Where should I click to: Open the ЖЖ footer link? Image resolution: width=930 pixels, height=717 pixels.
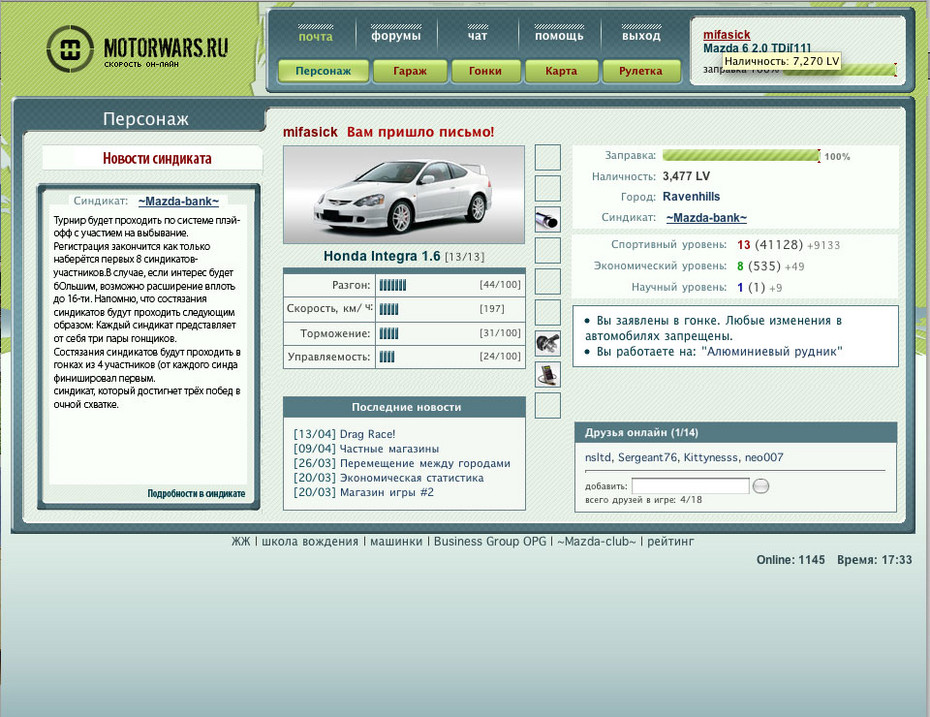[x=241, y=541]
